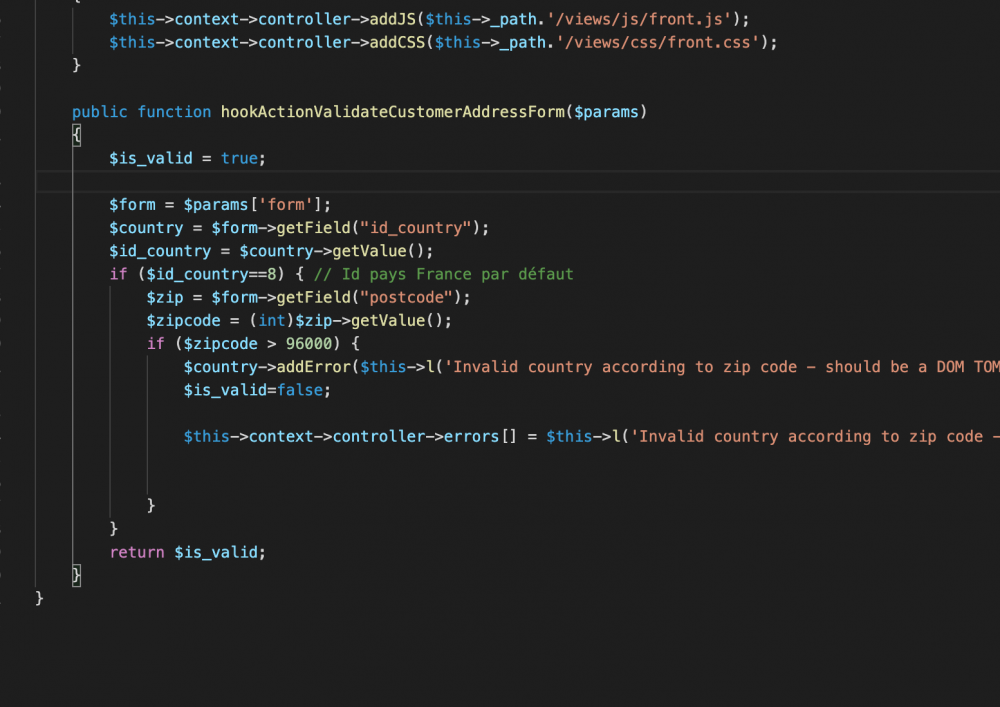The image size is (1000, 707).
Task: Place cursor on '$is_valid = true;' line
Action: [x=188, y=158]
